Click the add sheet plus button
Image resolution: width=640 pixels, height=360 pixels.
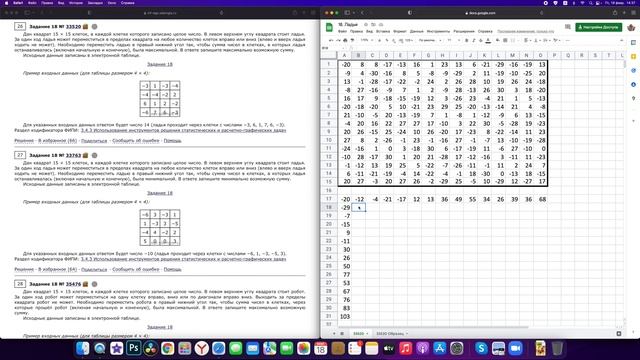pos(334,333)
